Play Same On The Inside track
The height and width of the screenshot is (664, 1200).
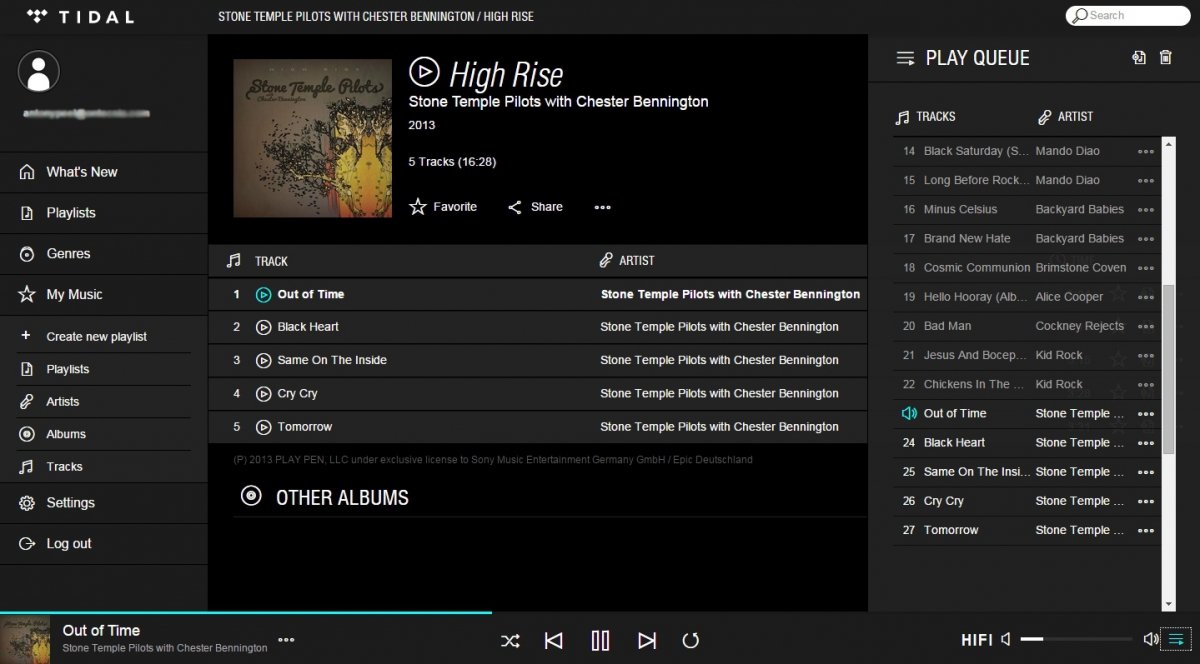pos(264,360)
